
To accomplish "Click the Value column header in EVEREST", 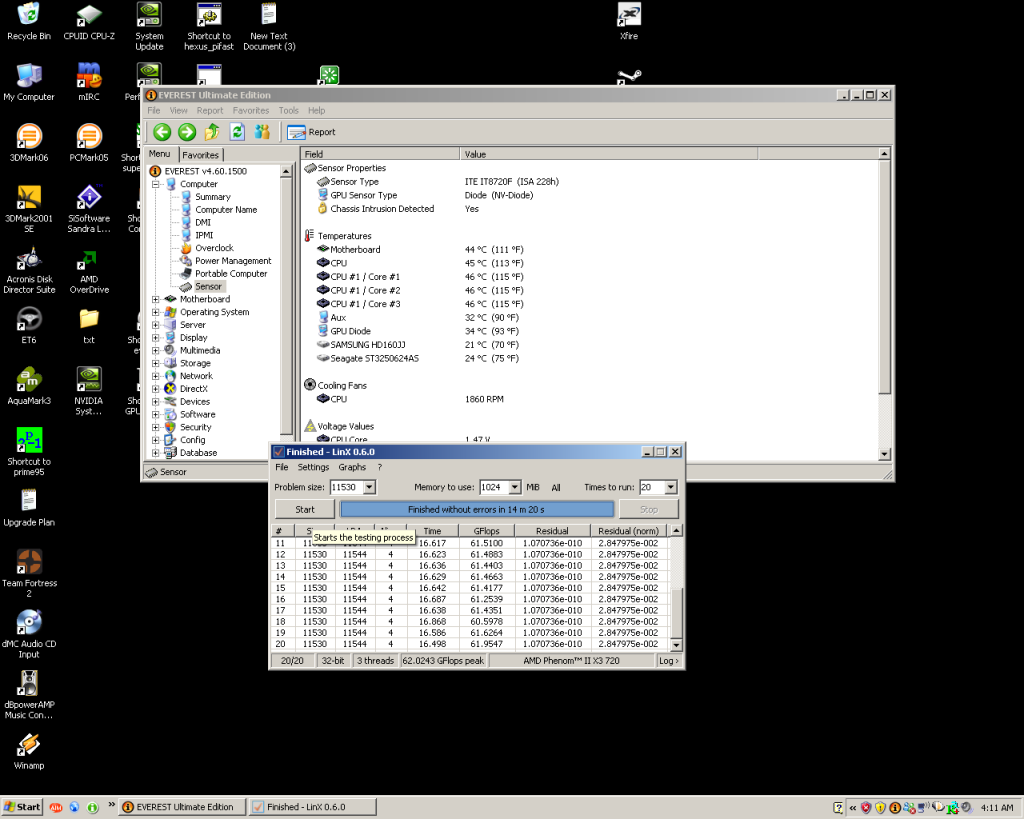I will [609, 154].
